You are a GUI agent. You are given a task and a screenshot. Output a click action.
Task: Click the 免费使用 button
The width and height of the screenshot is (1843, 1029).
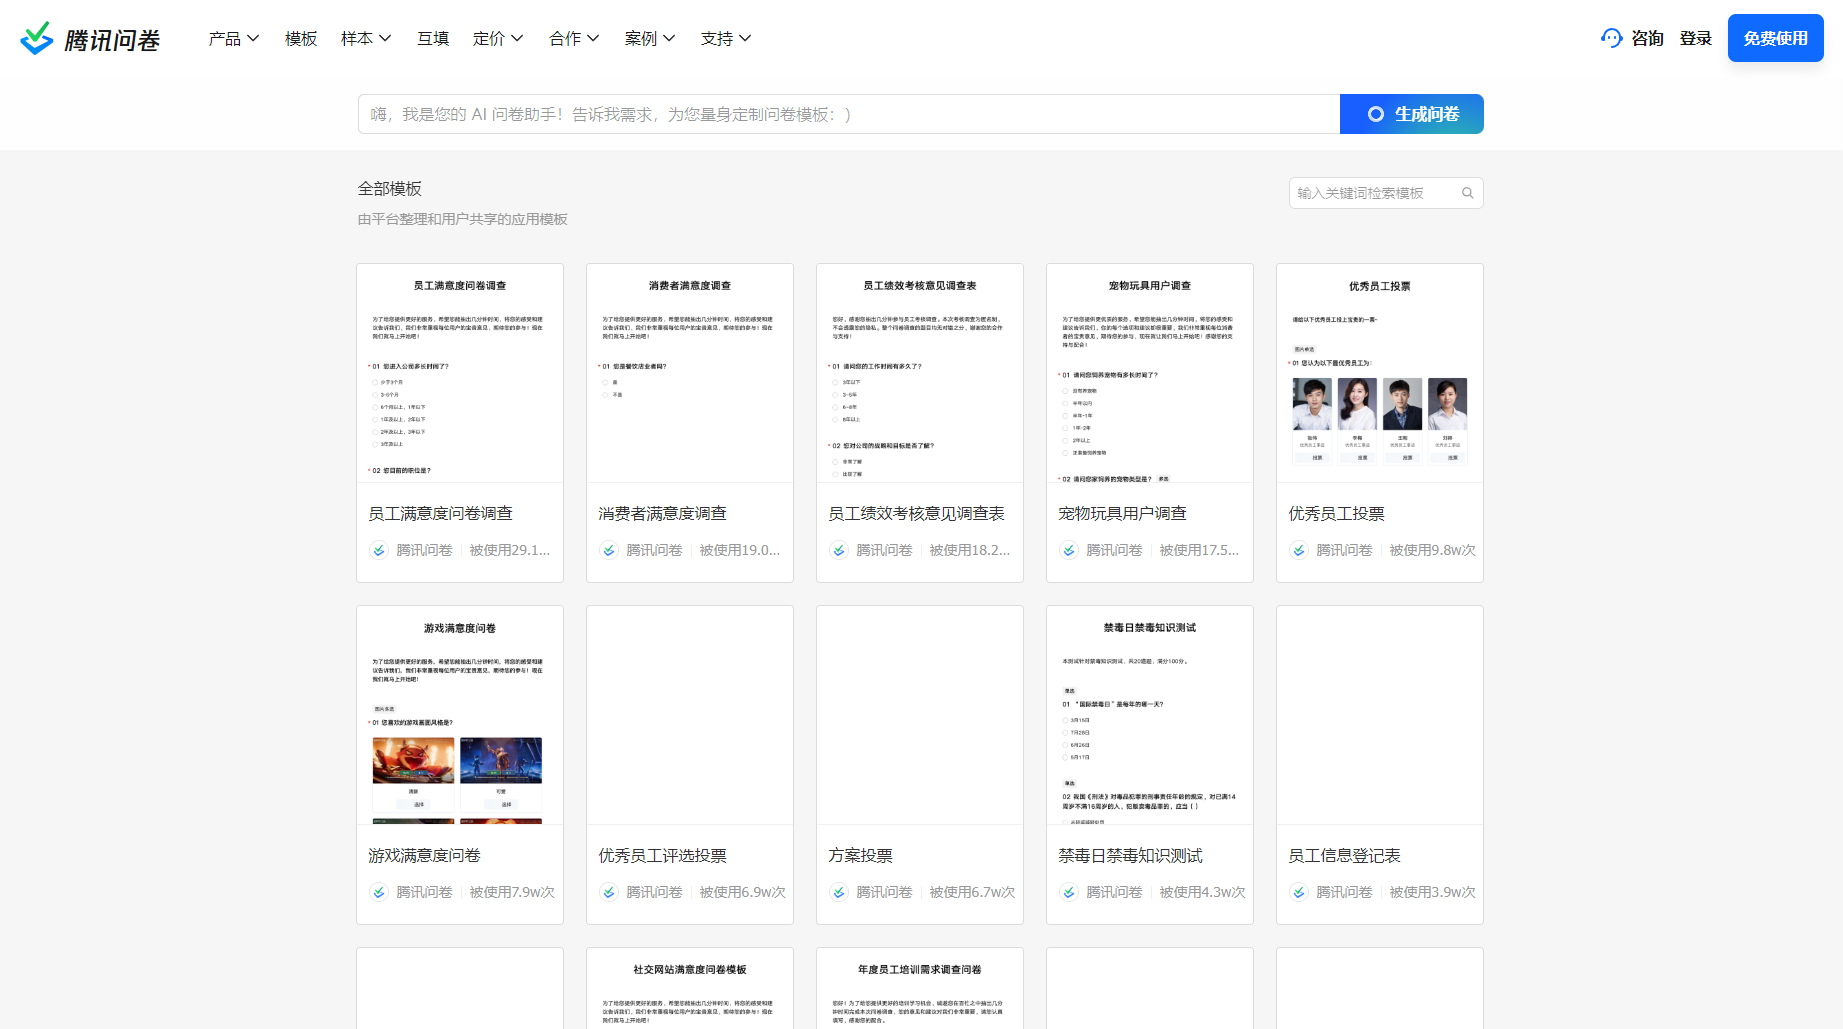(x=1775, y=37)
